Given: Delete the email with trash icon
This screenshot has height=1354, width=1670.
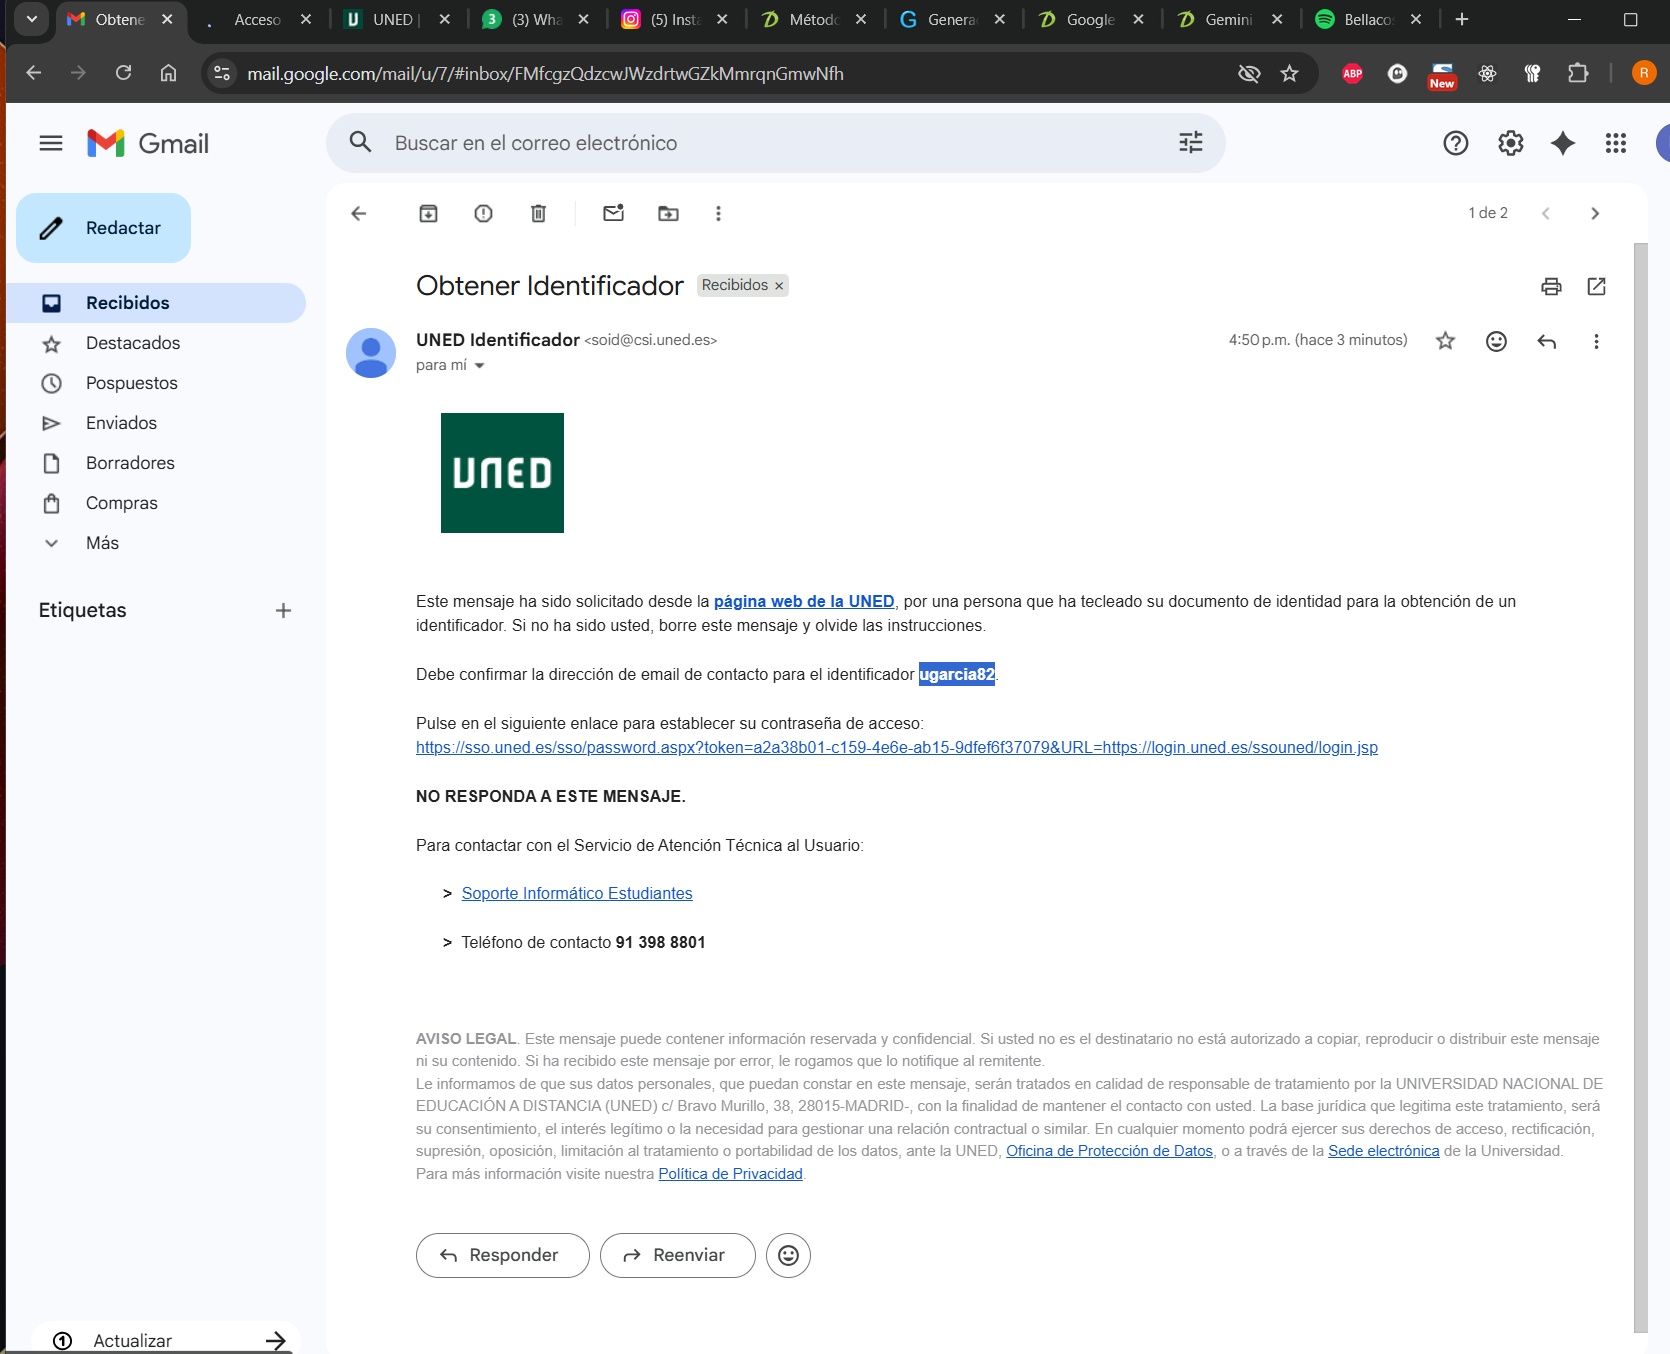Looking at the screenshot, I should point(538,213).
